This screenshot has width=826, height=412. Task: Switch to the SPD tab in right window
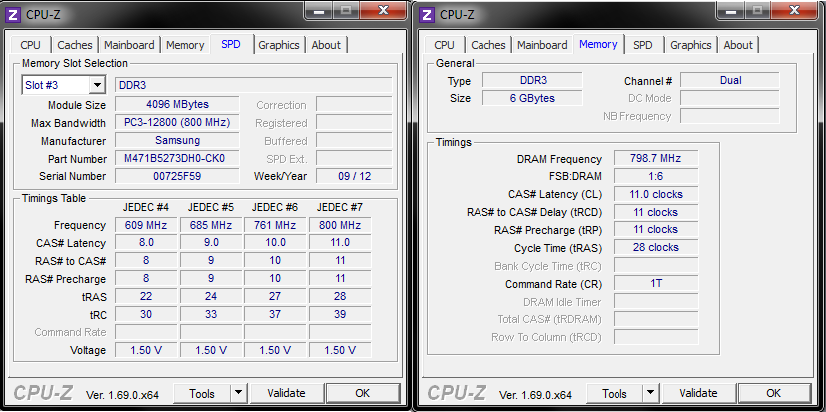click(643, 45)
